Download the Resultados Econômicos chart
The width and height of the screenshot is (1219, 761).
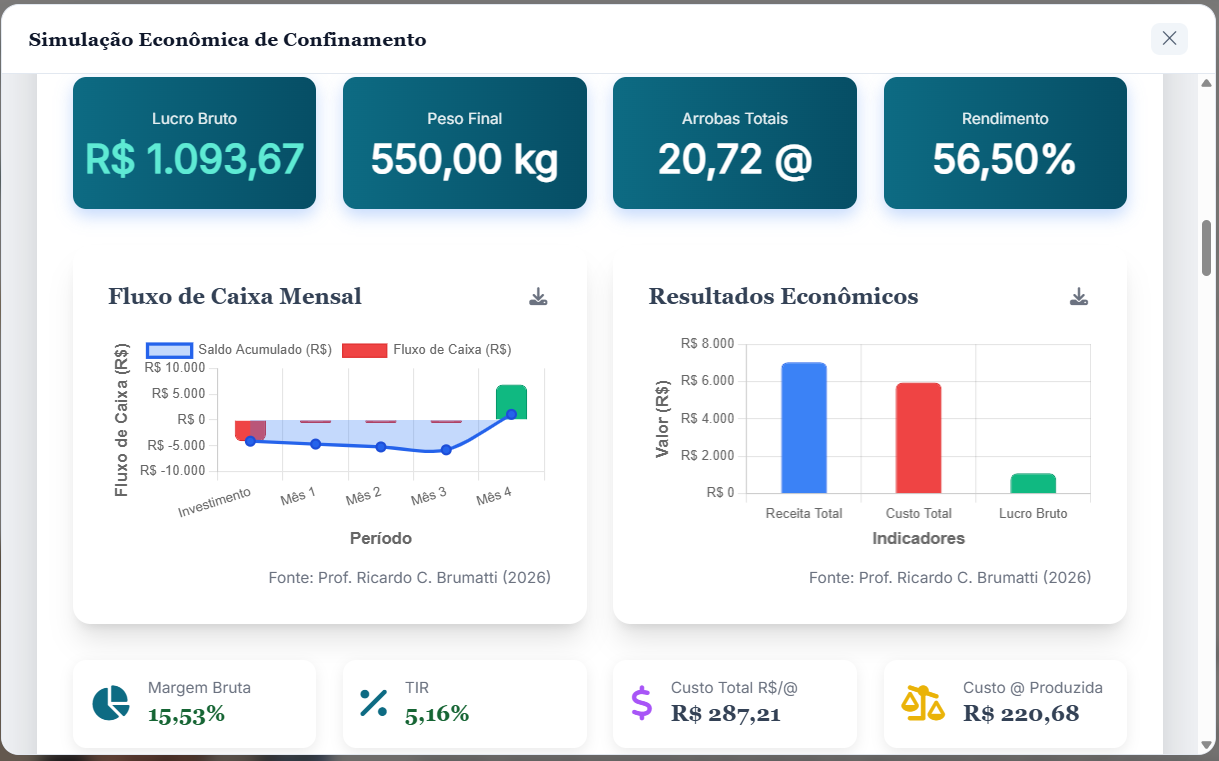(x=1078, y=297)
